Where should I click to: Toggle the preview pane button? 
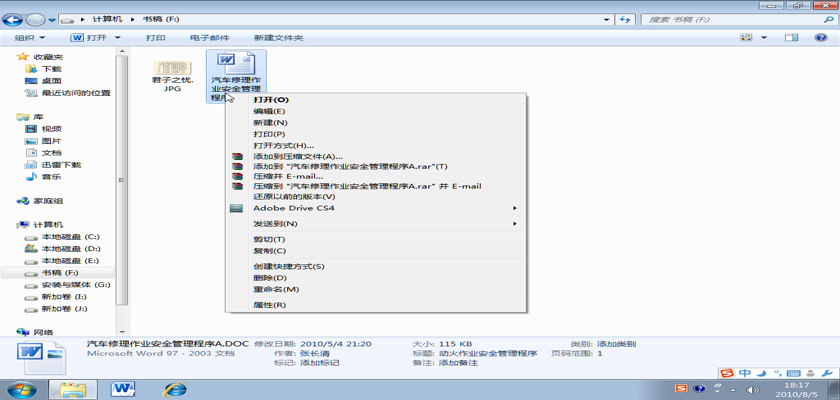coord(790,38)
